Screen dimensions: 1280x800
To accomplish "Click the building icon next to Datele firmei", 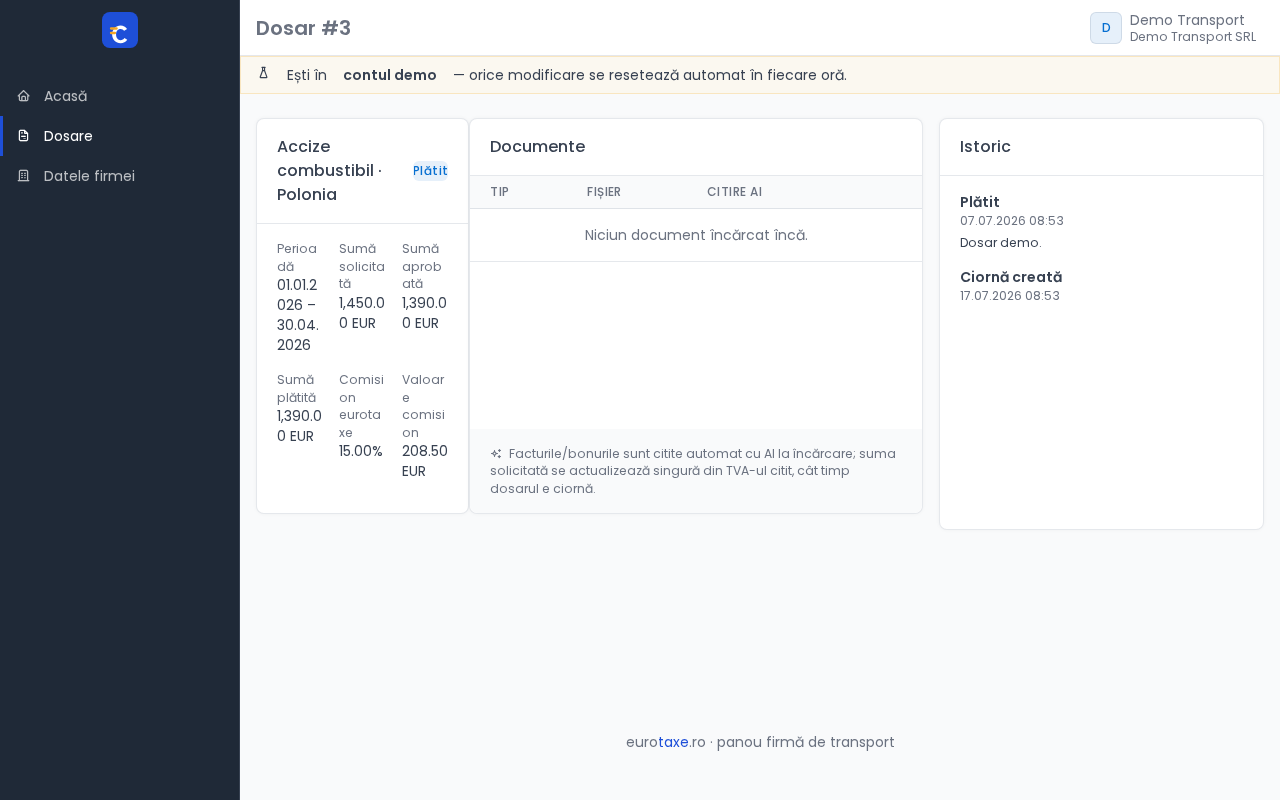I will [x=24, y=176].
